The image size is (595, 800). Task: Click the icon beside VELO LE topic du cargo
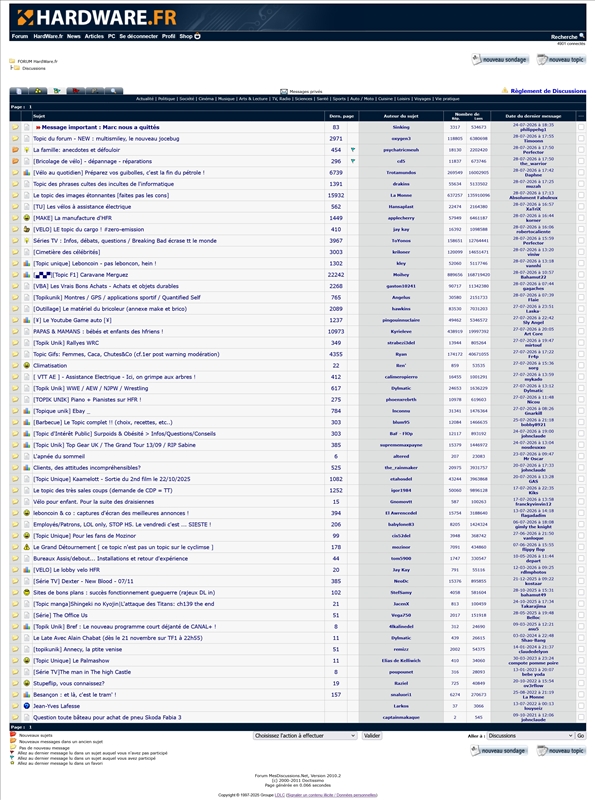point(27,229)
